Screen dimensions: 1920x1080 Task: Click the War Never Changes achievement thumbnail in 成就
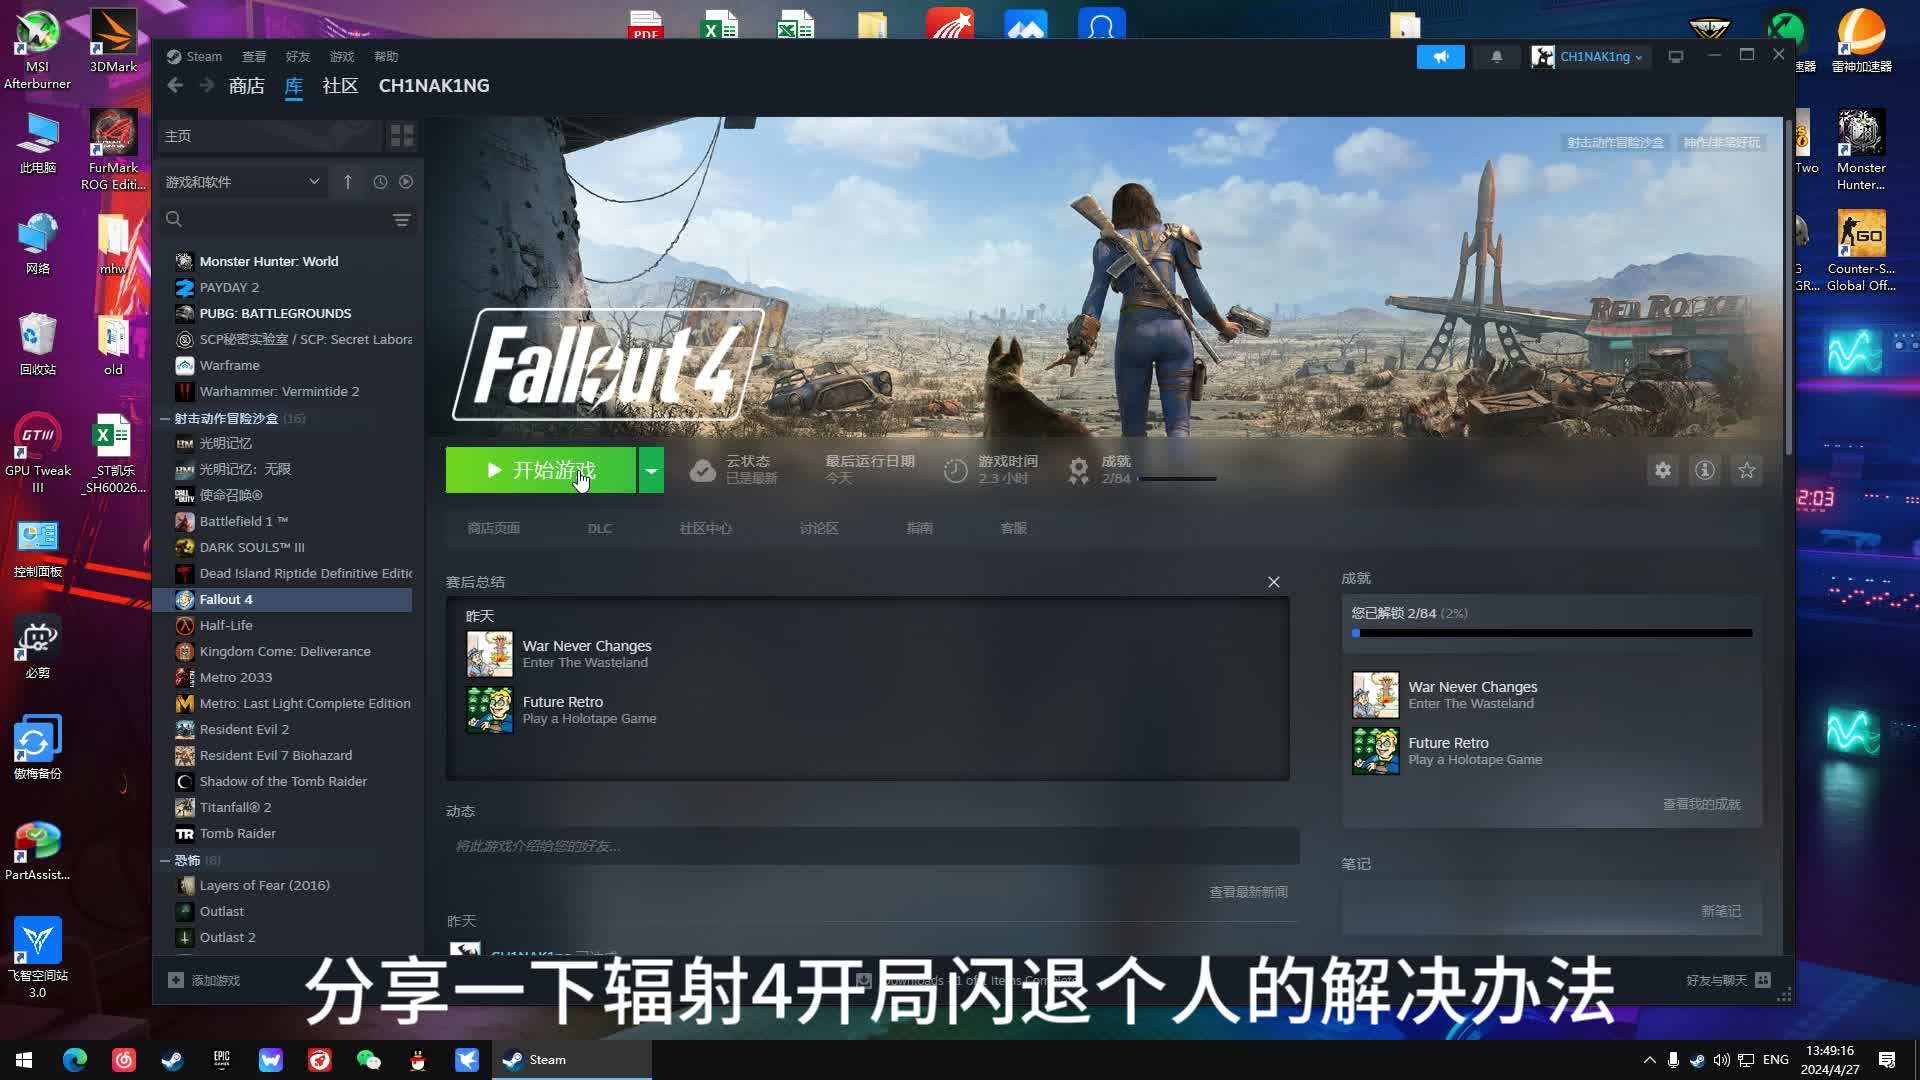tap(1376, 695)
